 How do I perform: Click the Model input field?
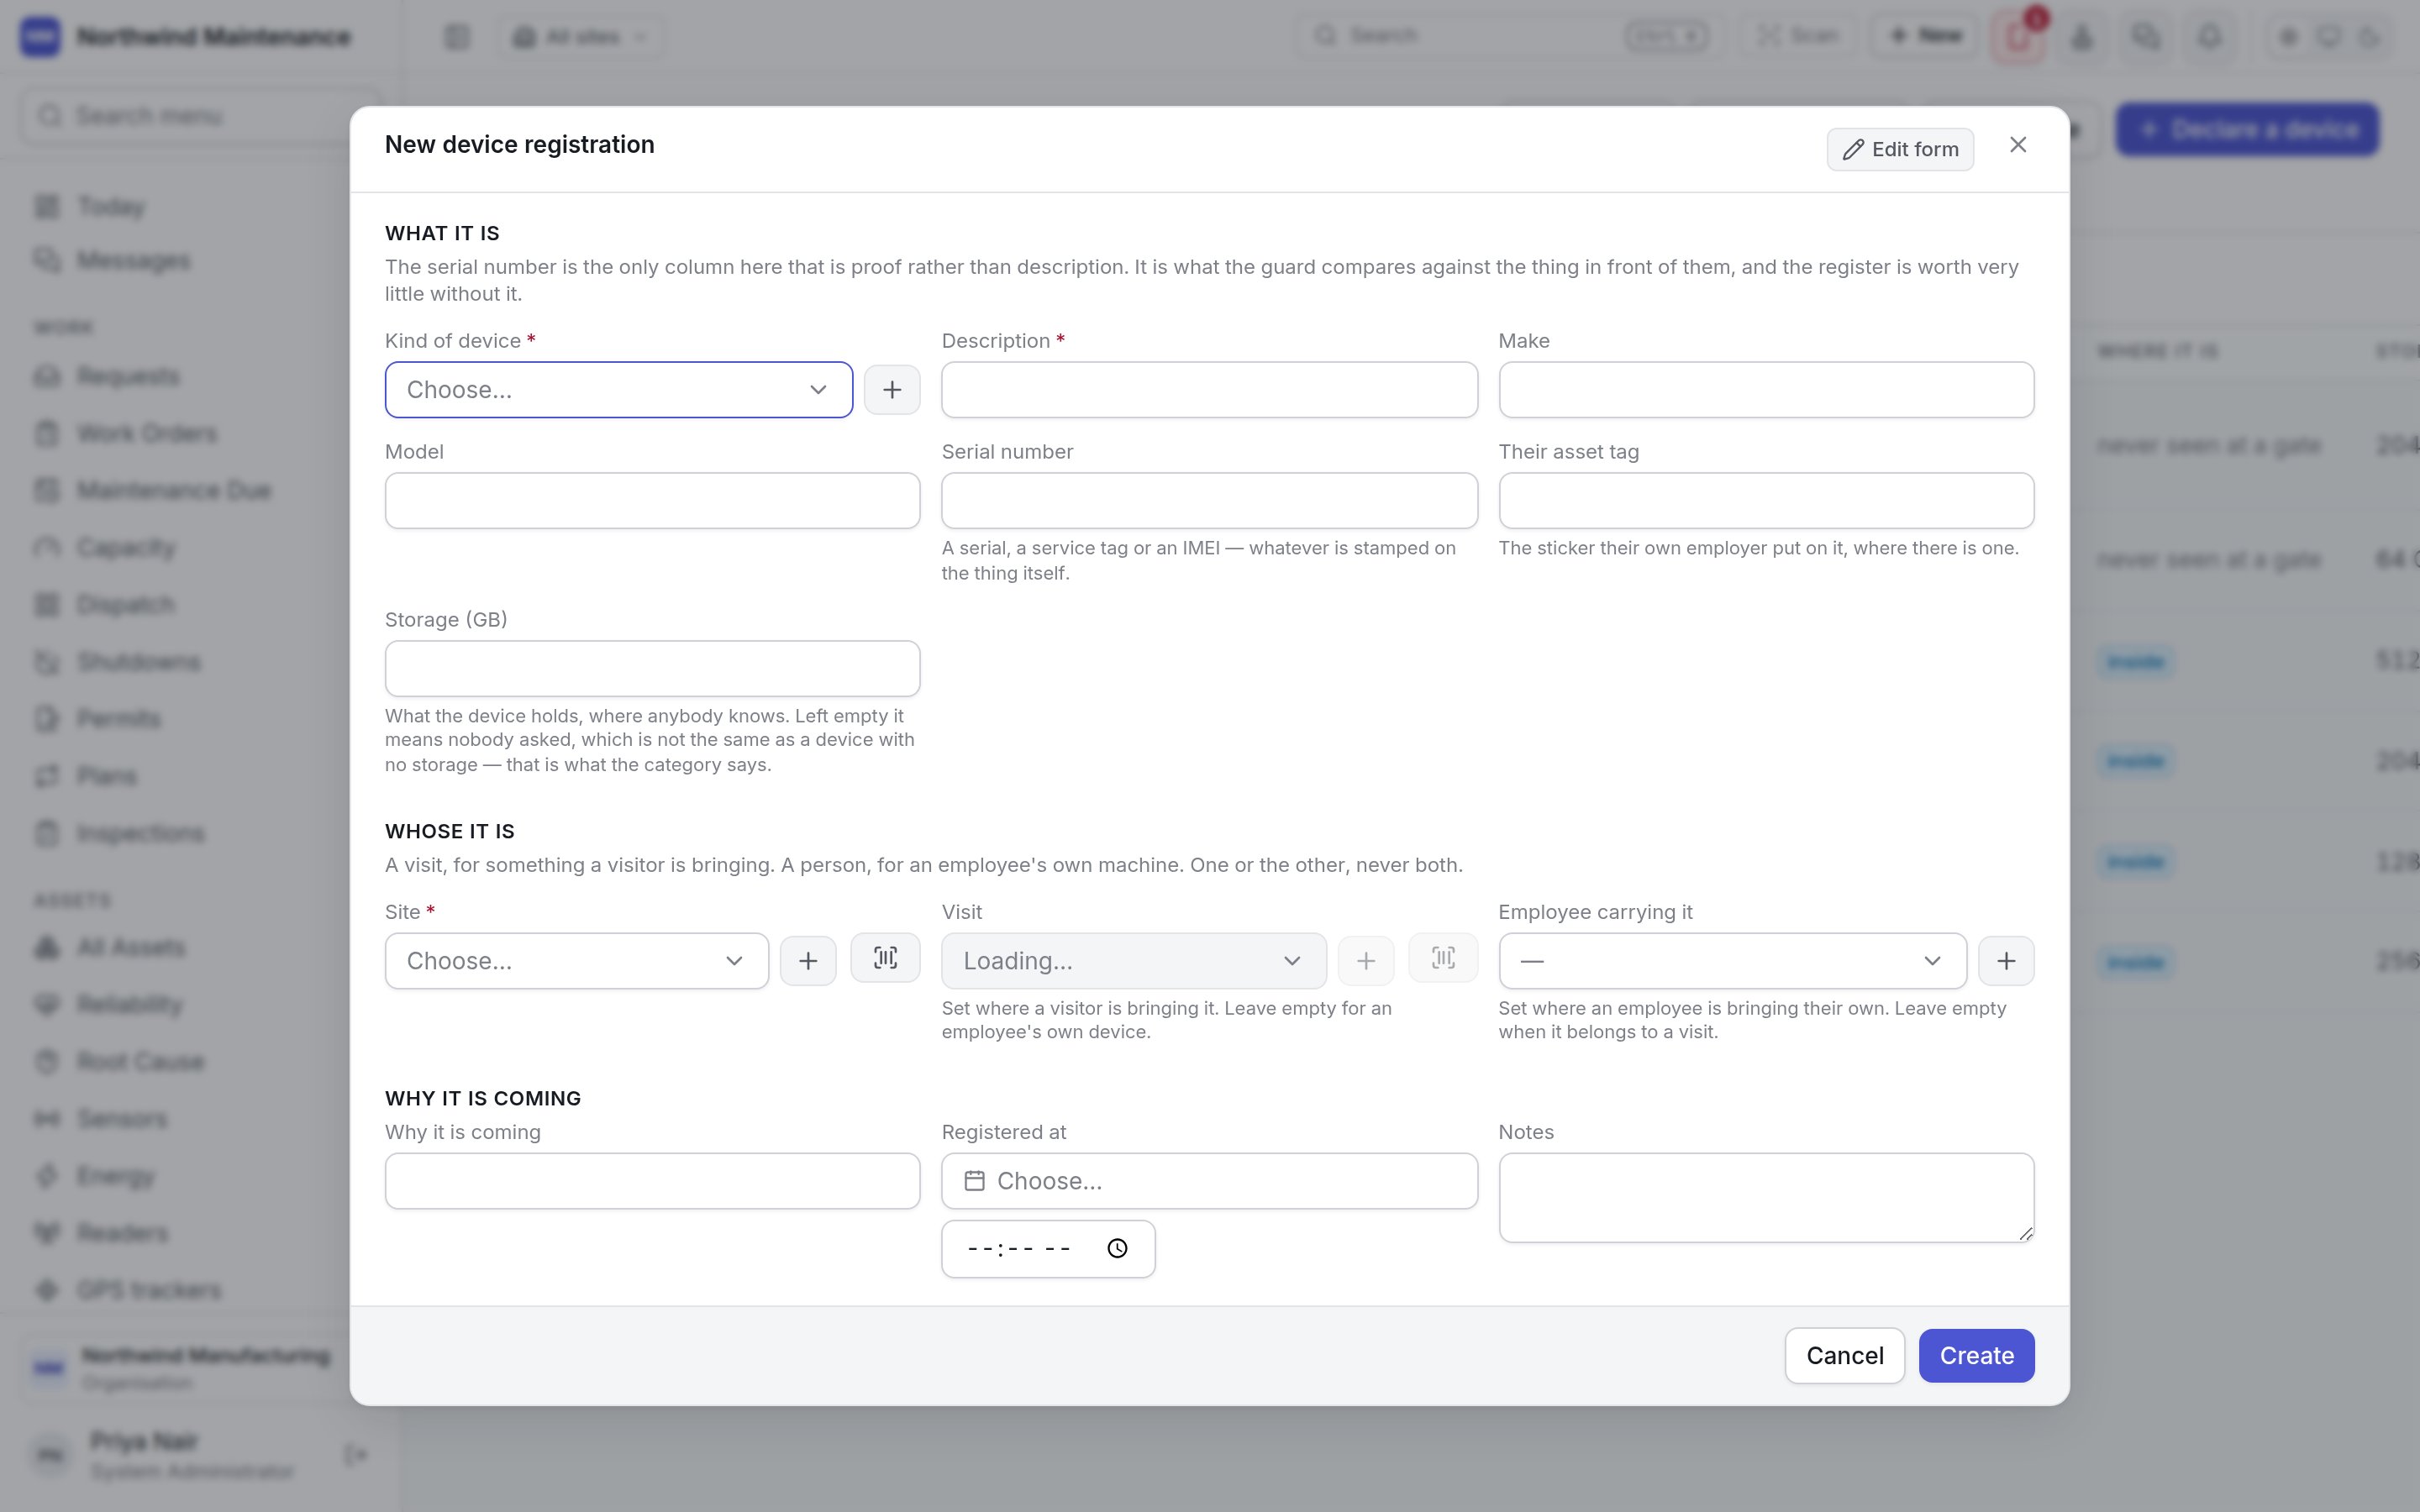tap(652, 501)
